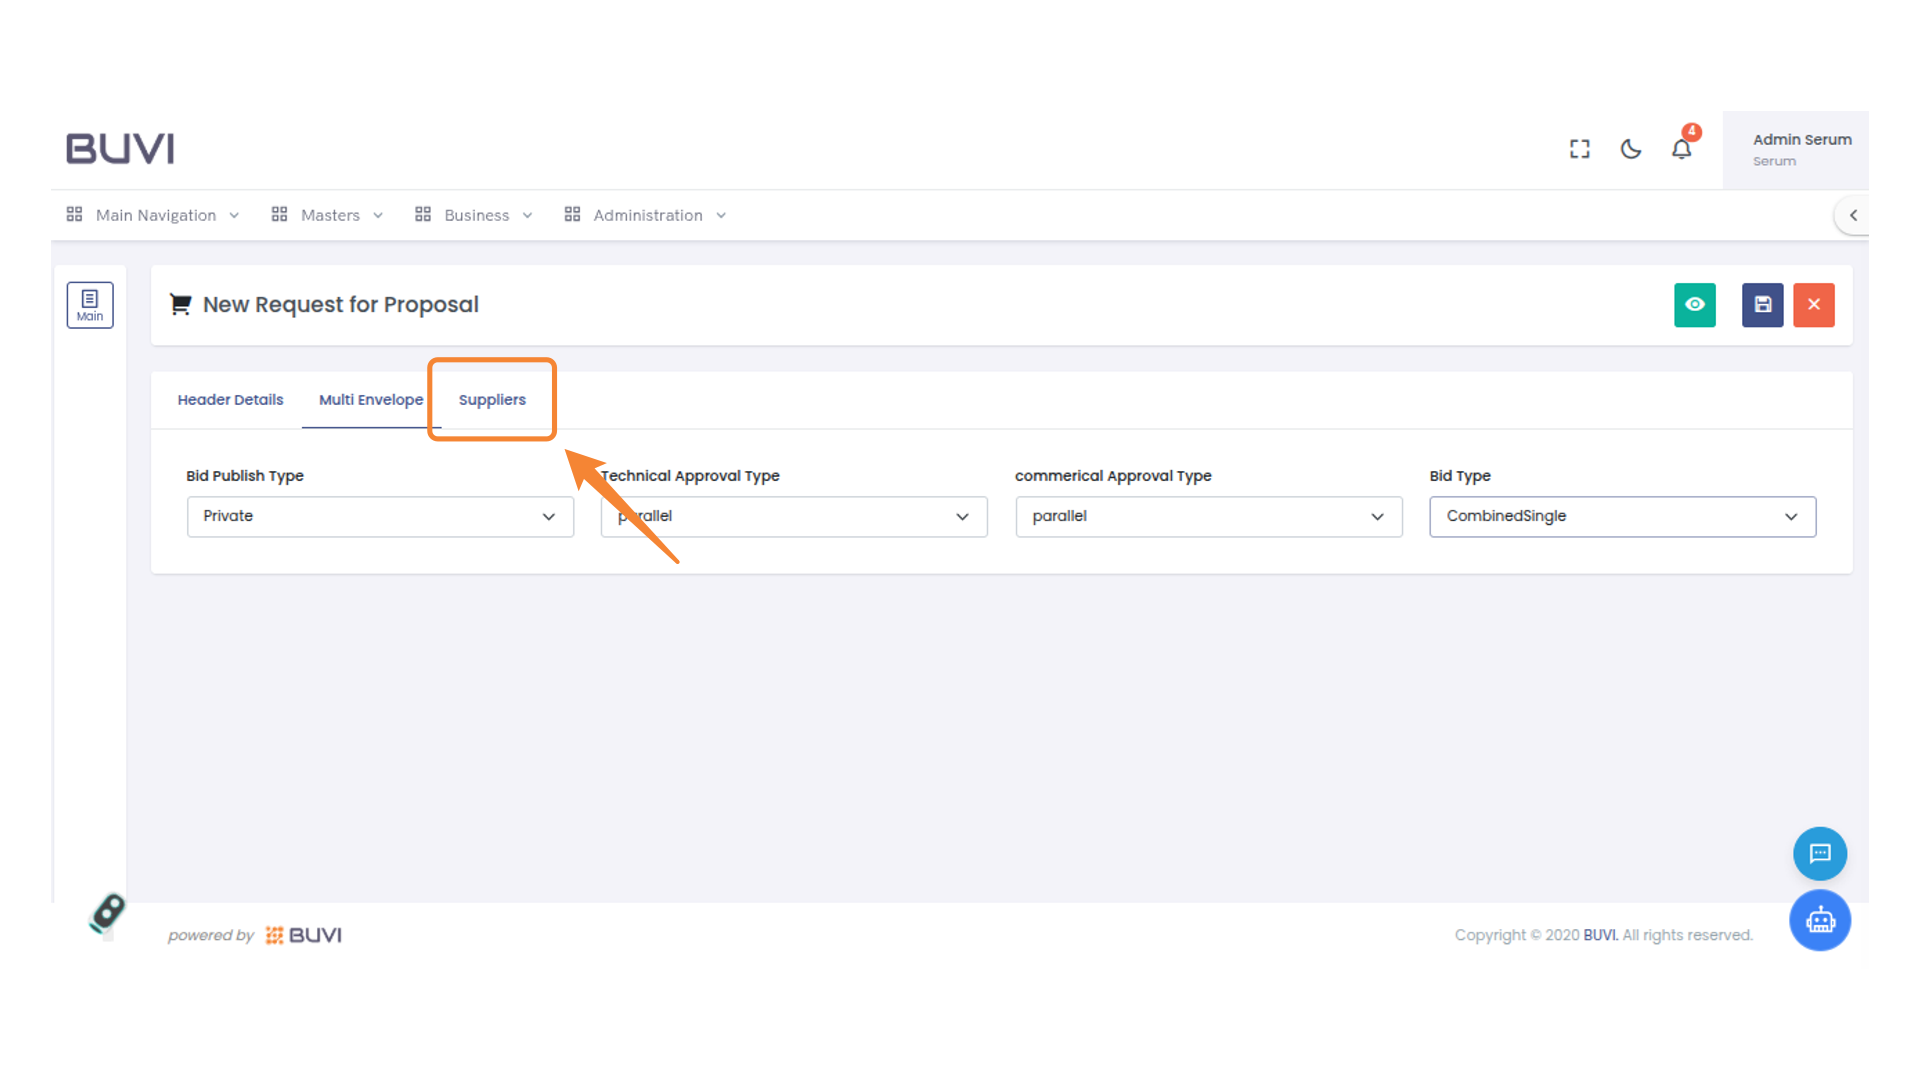Launch the robot assistant icon
Viewport: 1920px width, 1080px height.
[1820, 920]
